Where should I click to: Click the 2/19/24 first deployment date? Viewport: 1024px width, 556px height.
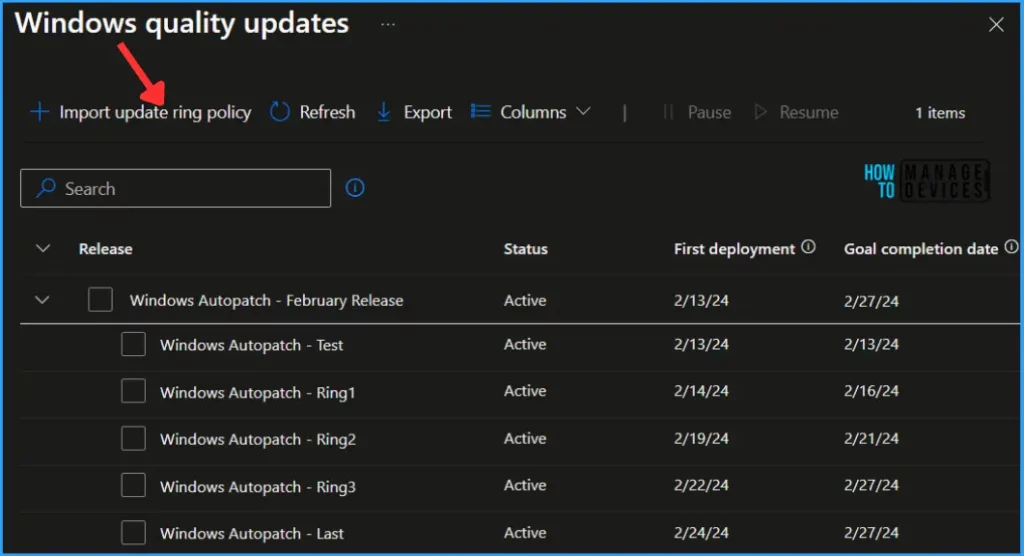click(701, 438)
